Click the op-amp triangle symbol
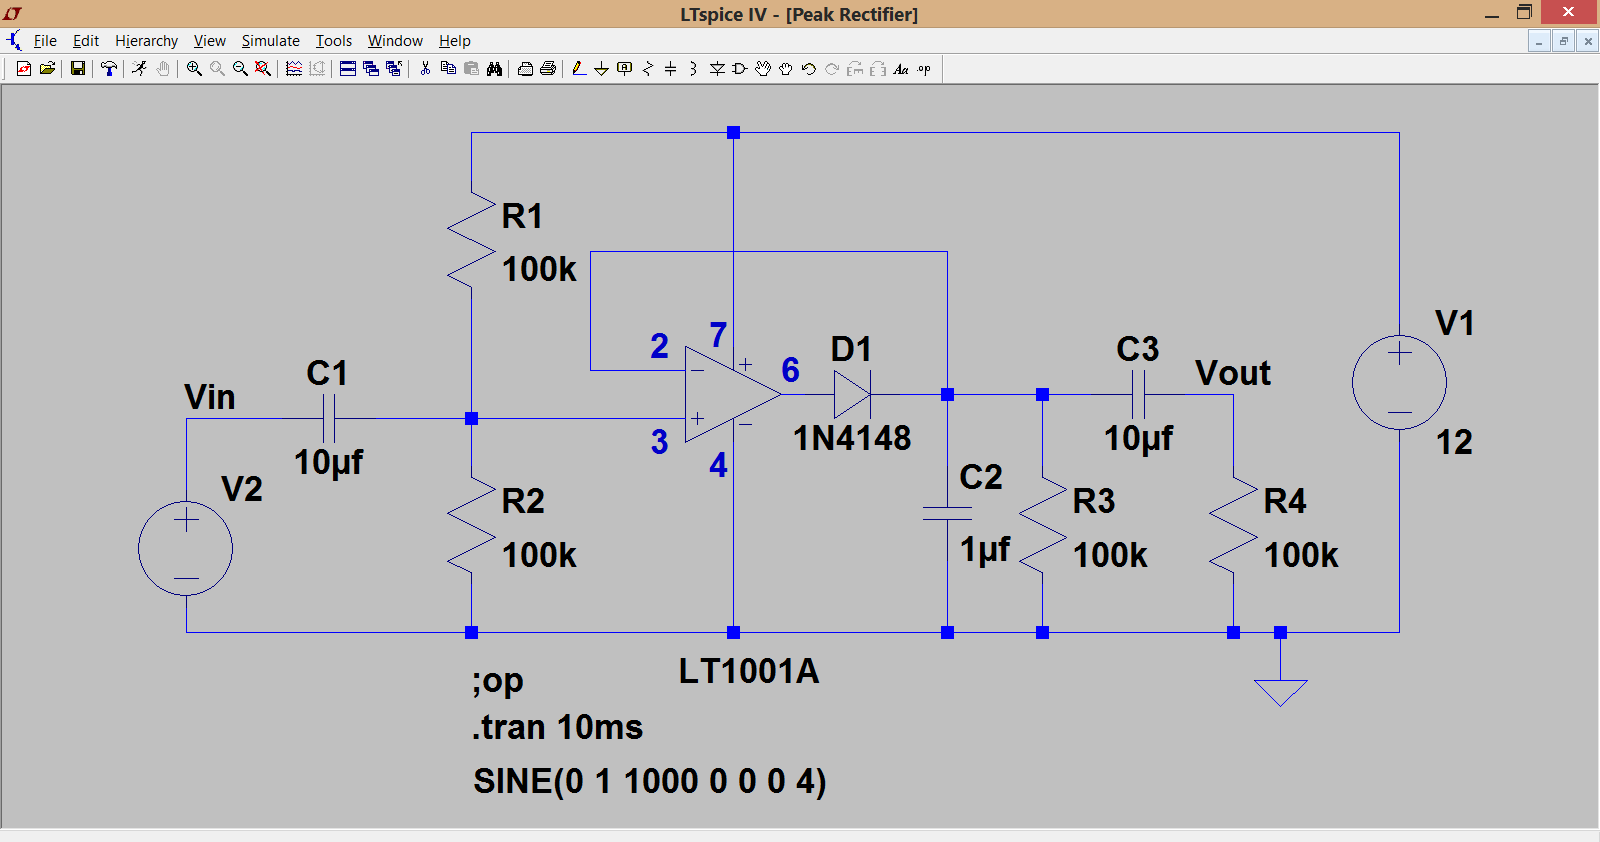The image size is (1600, 842). pyautogui.click(x=731, y=395)
